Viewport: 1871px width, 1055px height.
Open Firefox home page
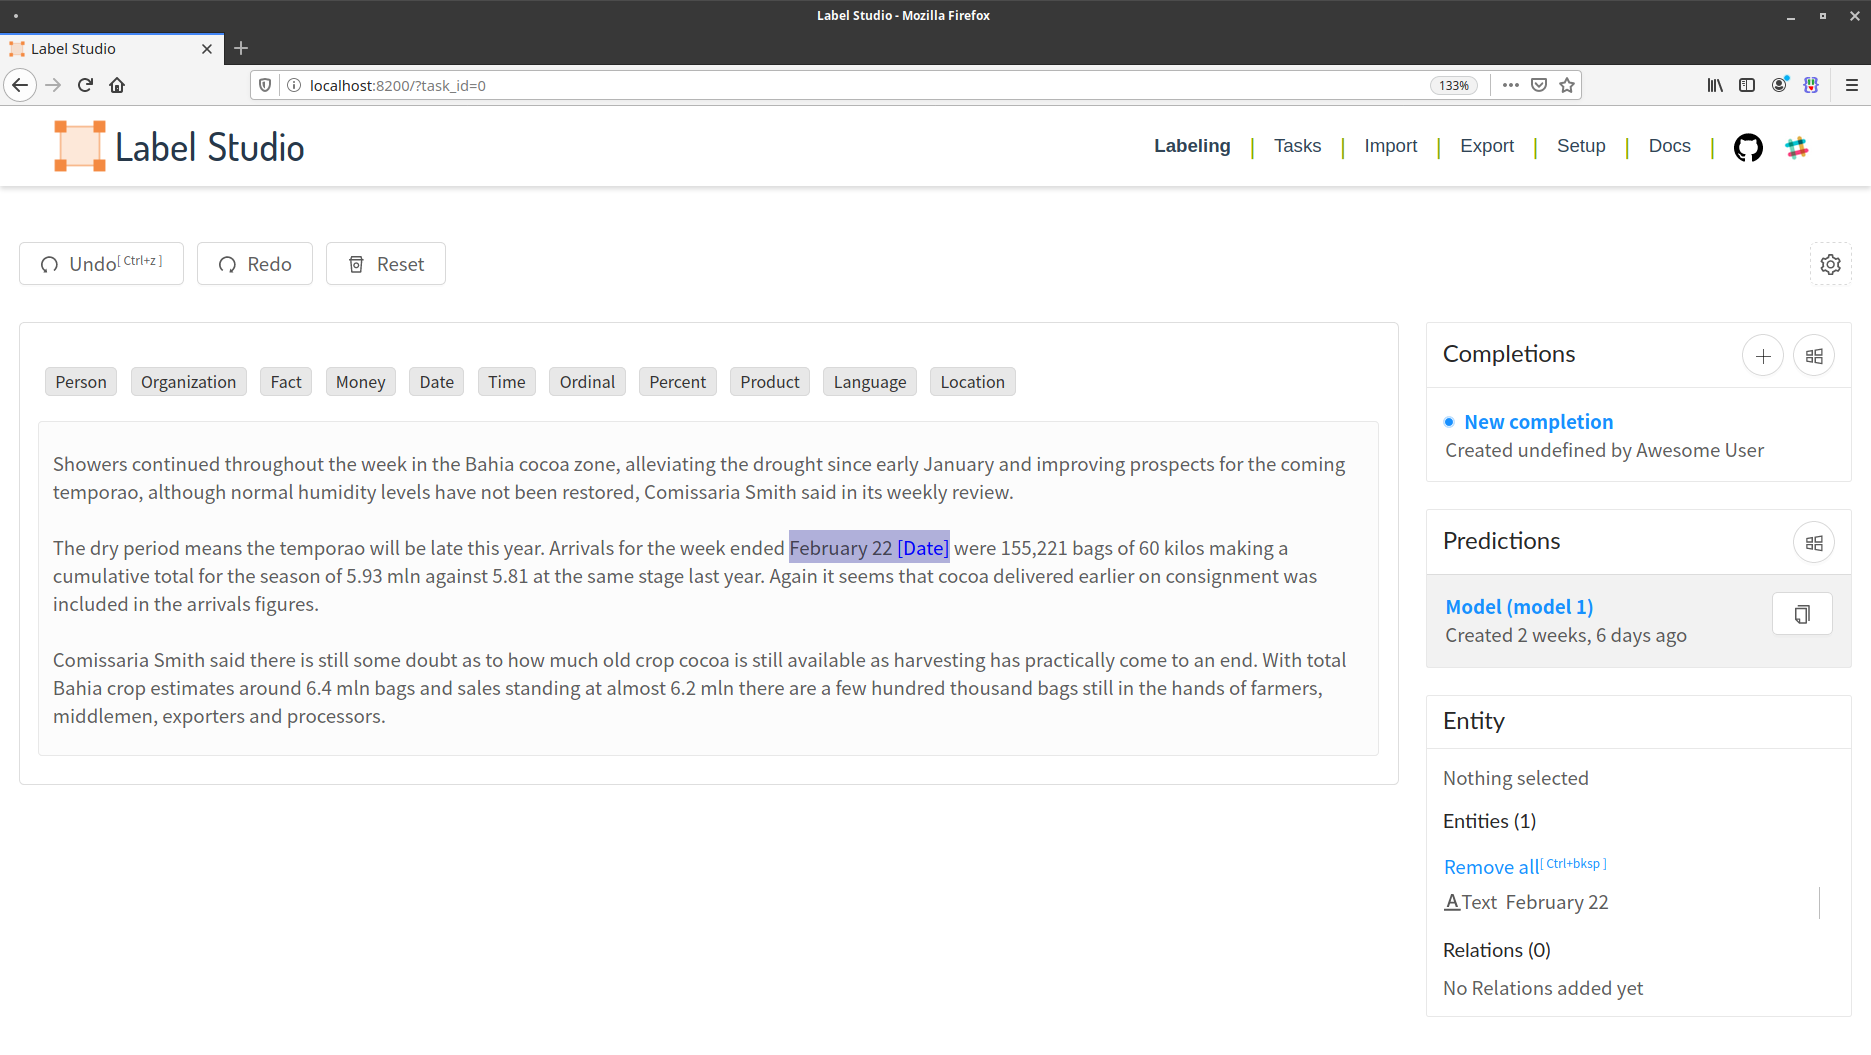tap(117, 85)
